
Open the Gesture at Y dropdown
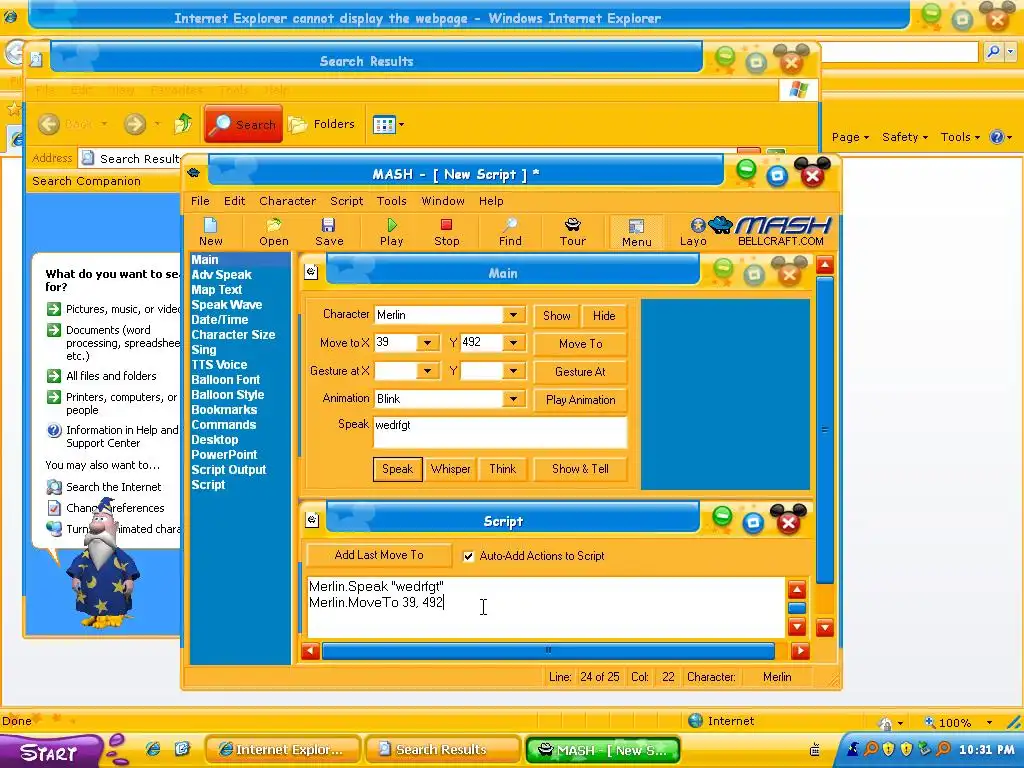pos(514,371)
